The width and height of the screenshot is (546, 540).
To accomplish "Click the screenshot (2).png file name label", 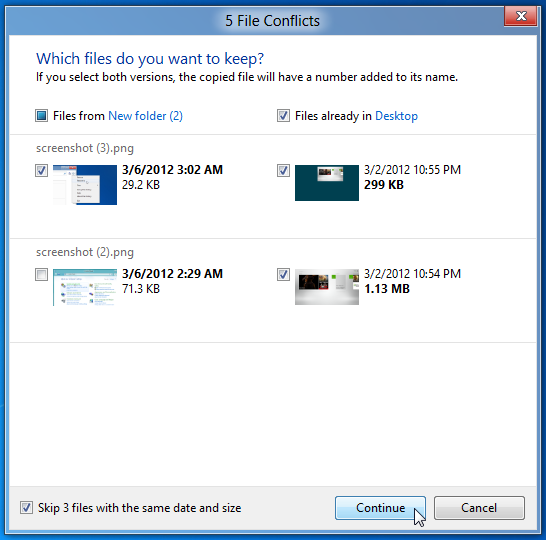I will click(85, 252).
